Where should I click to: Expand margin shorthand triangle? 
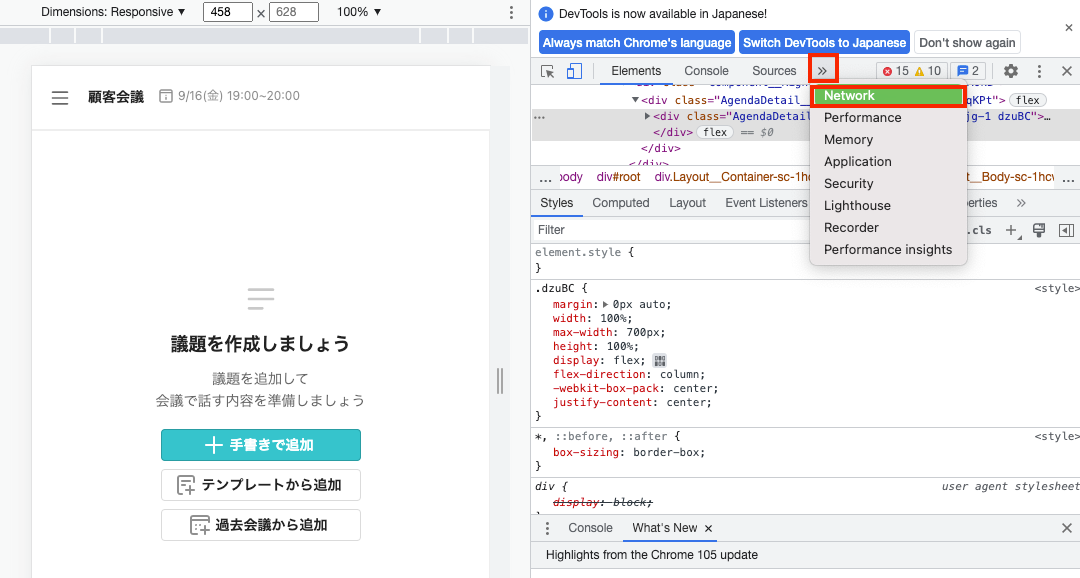pyautogui.click(x=605, y=305)
